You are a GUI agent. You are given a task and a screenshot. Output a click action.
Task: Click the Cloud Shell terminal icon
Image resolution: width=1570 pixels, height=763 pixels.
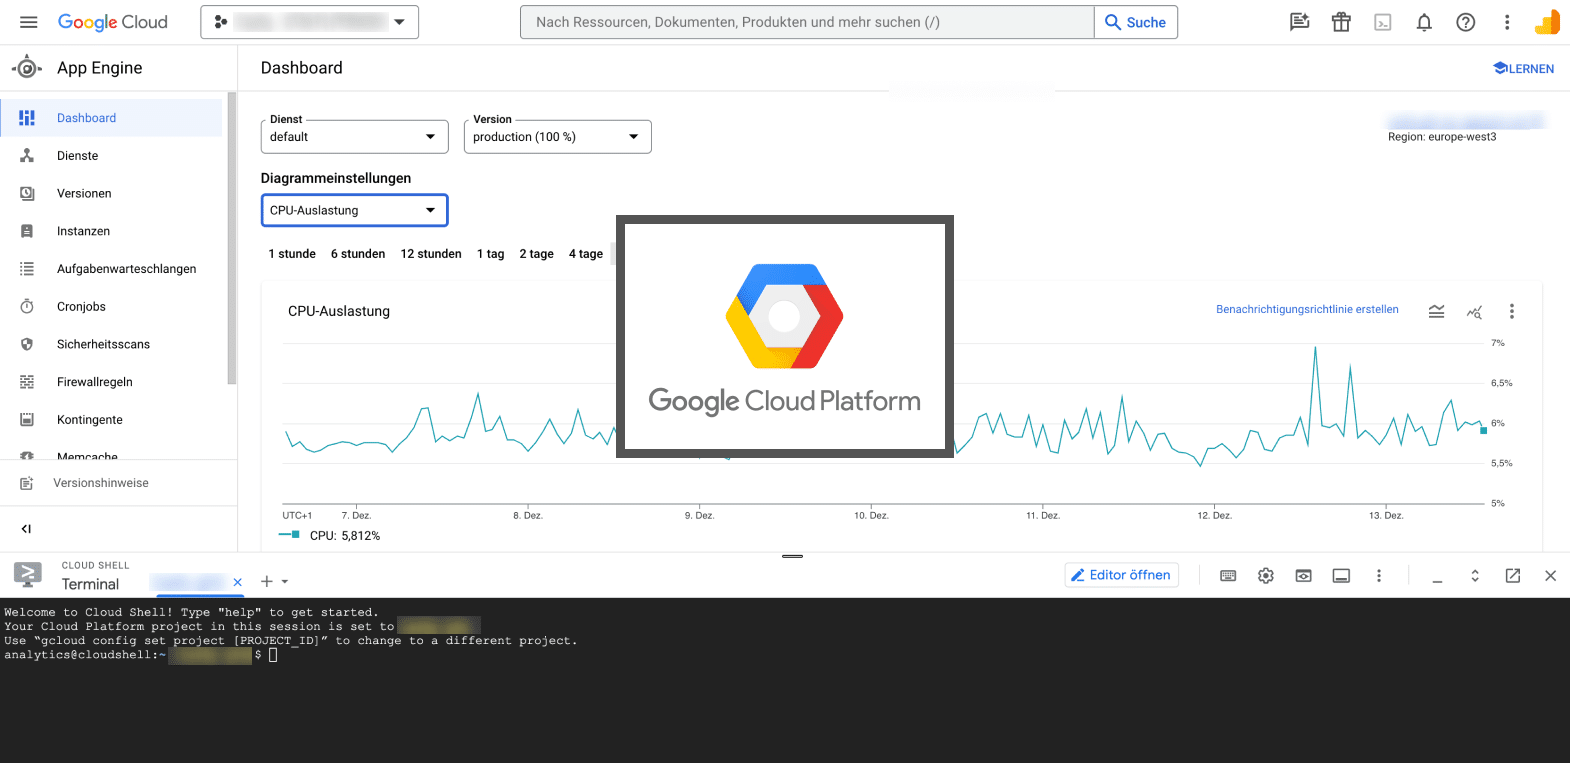tap(28, 574)
